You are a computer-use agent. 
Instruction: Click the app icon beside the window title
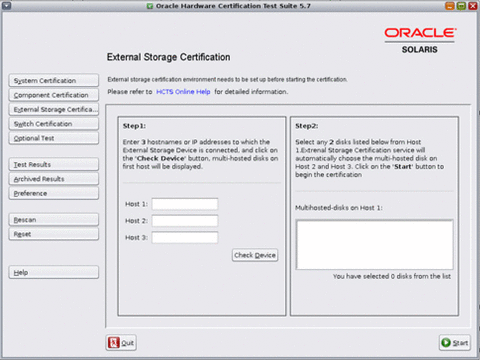(150, 6)
